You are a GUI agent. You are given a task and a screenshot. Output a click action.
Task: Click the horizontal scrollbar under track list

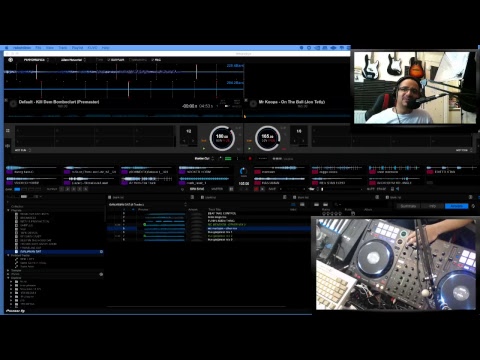[197, 306]
